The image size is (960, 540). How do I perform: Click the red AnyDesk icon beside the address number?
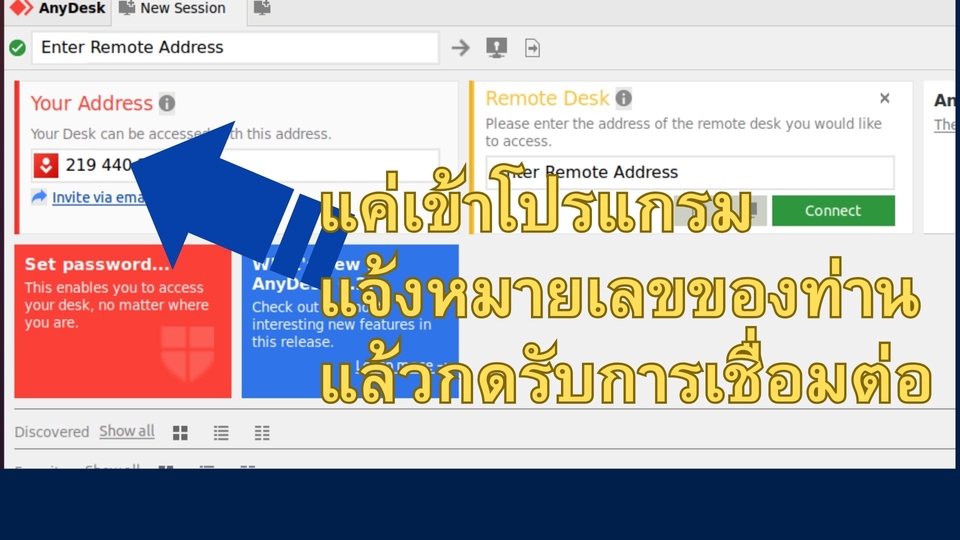46,165
